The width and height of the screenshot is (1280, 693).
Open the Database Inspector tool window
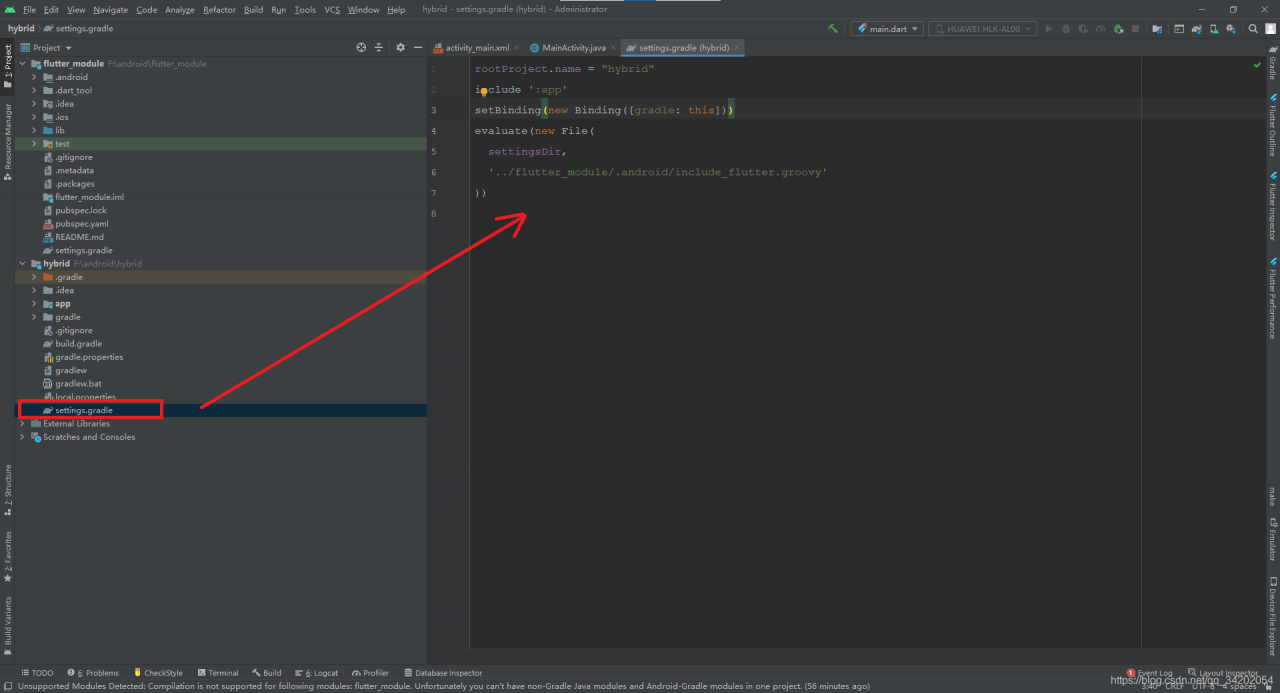click(442, 673)
